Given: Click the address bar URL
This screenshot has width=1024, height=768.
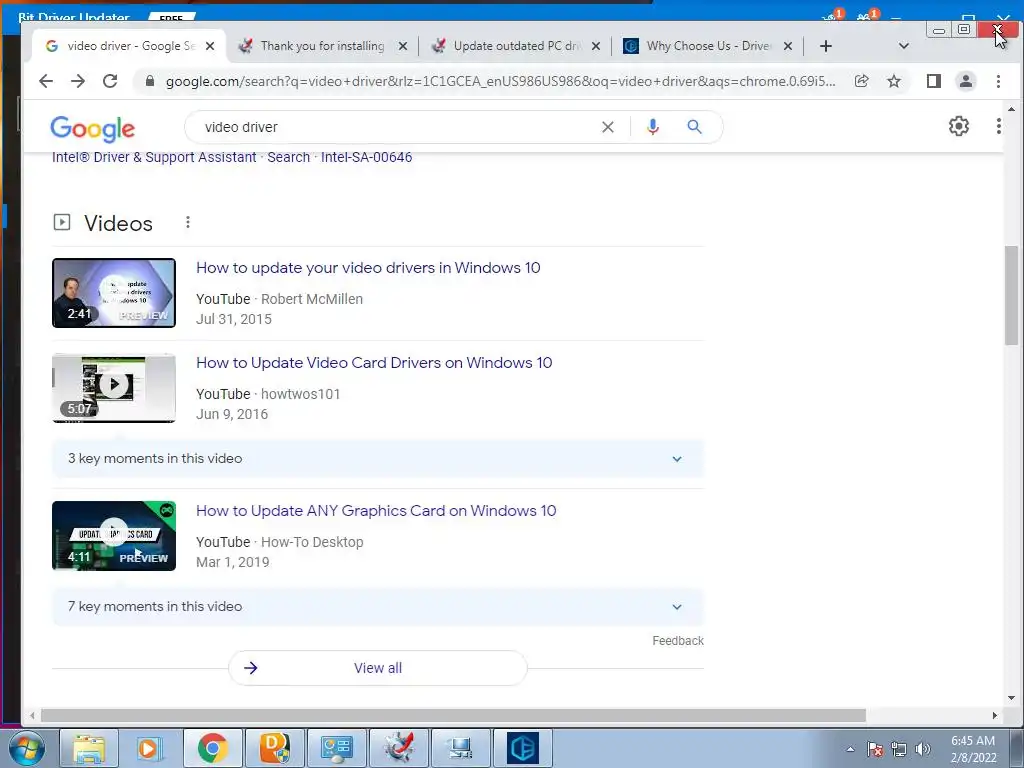Looking at the screenshot, I should pos(500,82).
